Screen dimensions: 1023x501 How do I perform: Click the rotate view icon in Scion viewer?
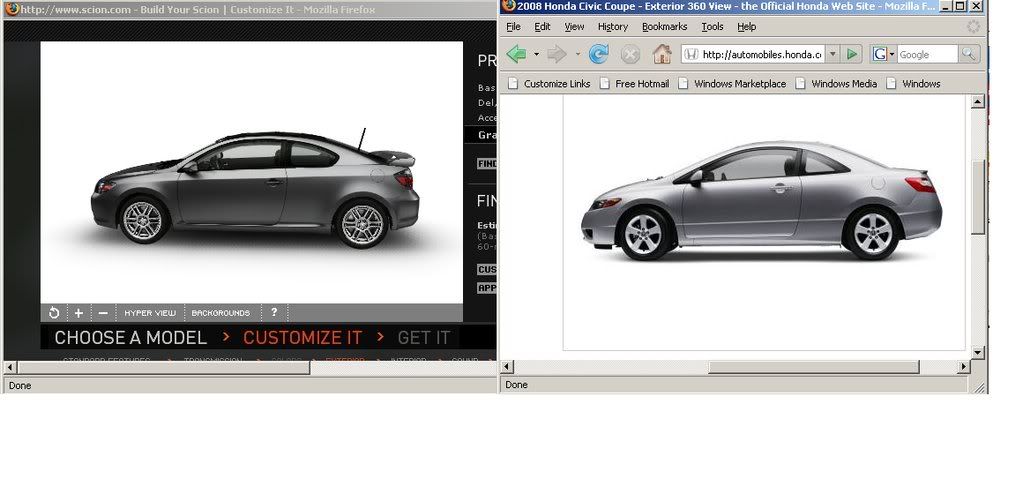pos(54,313)
